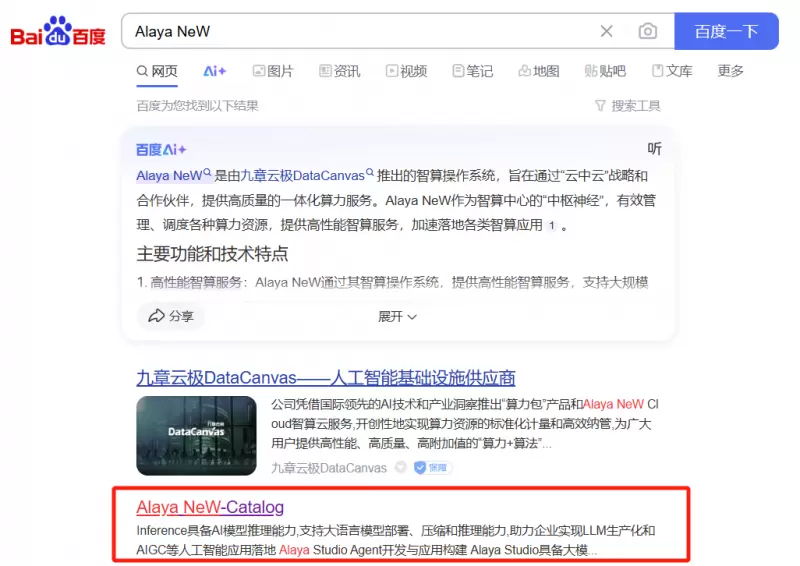Screen dimensions: 800x566
Task: Switch to the 视频 video tab
Action: (x=406, y=71)
